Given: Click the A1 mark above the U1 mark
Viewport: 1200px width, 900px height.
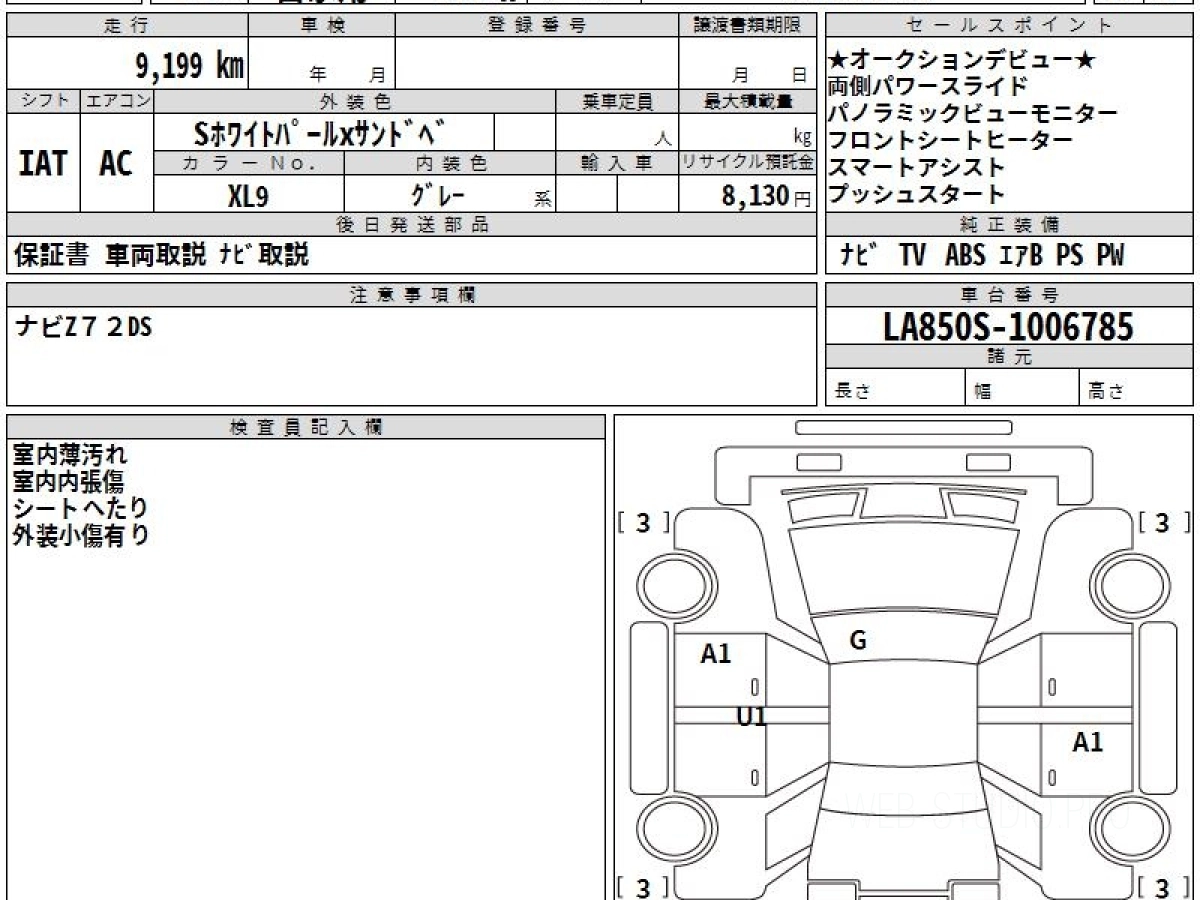Looking at the screenshot, I should pos(716,654).
